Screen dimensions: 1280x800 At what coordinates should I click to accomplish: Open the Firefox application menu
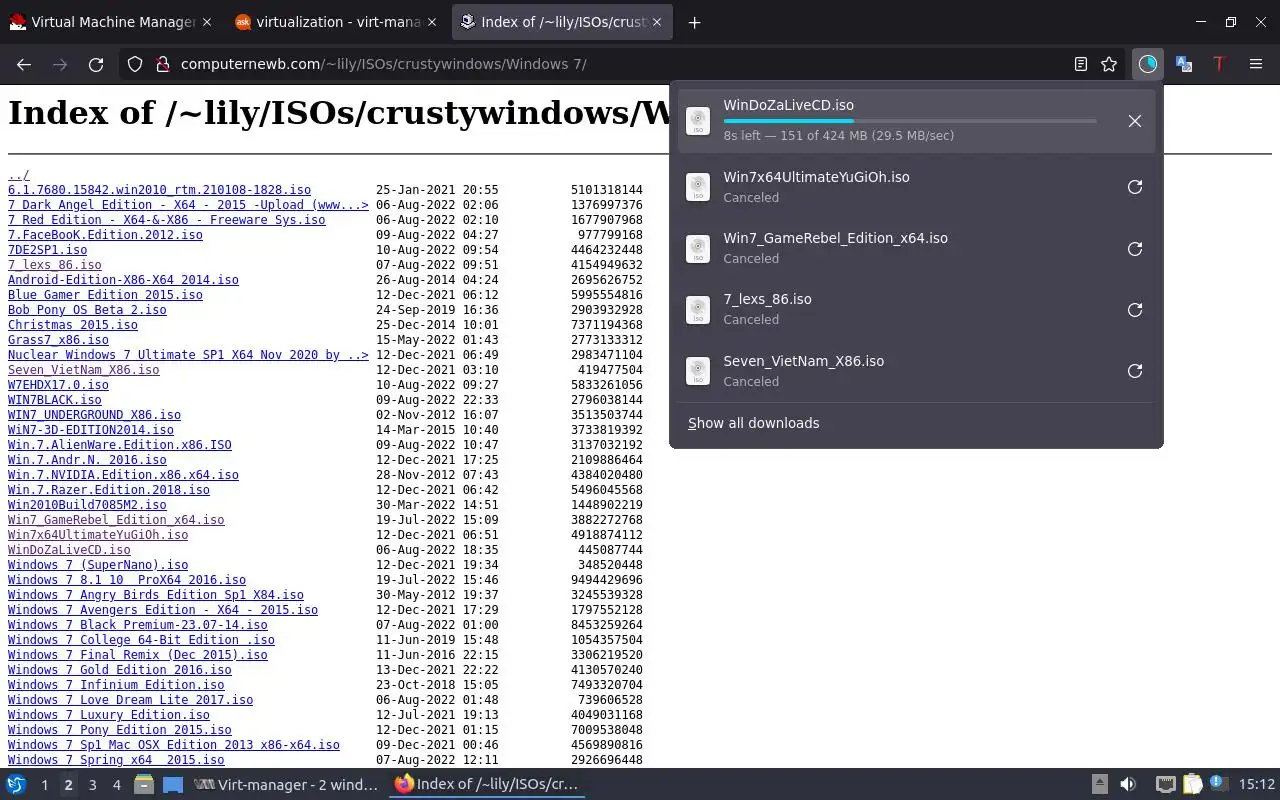[x=1256, y=64]
